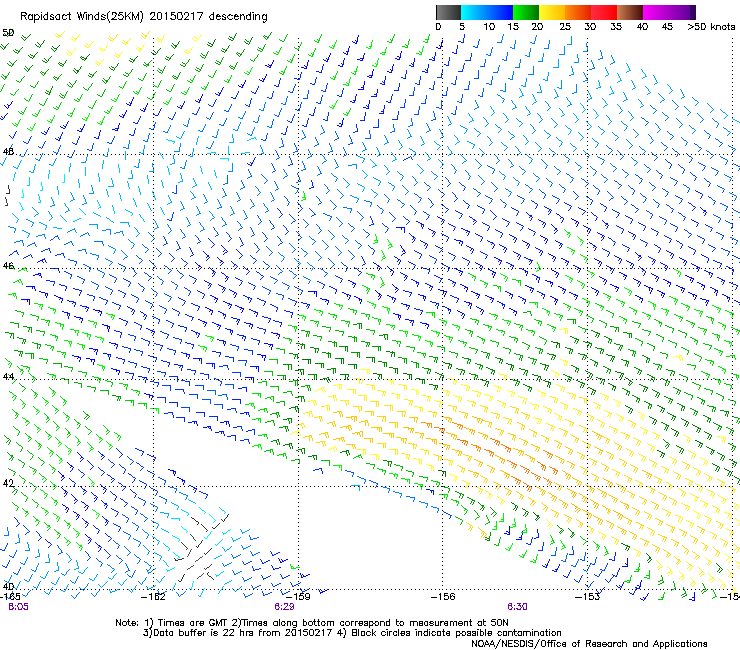Click the longitude label '-153'
The image size is (740, 650).
tap(587, 596)
